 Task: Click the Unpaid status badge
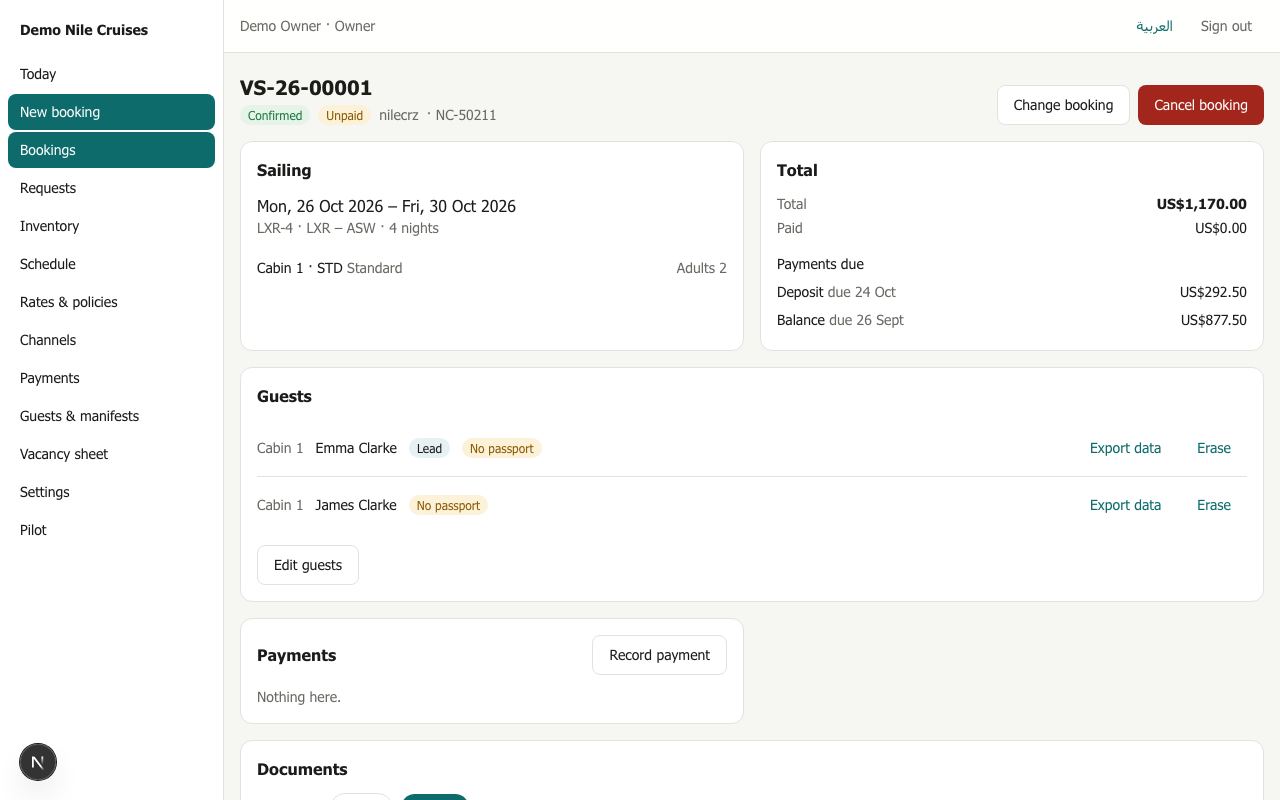[x=344, y=116]
